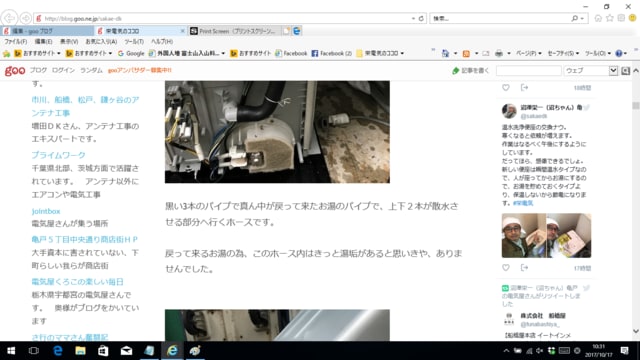Open File Explorer from the taskbar

[80, 351]
